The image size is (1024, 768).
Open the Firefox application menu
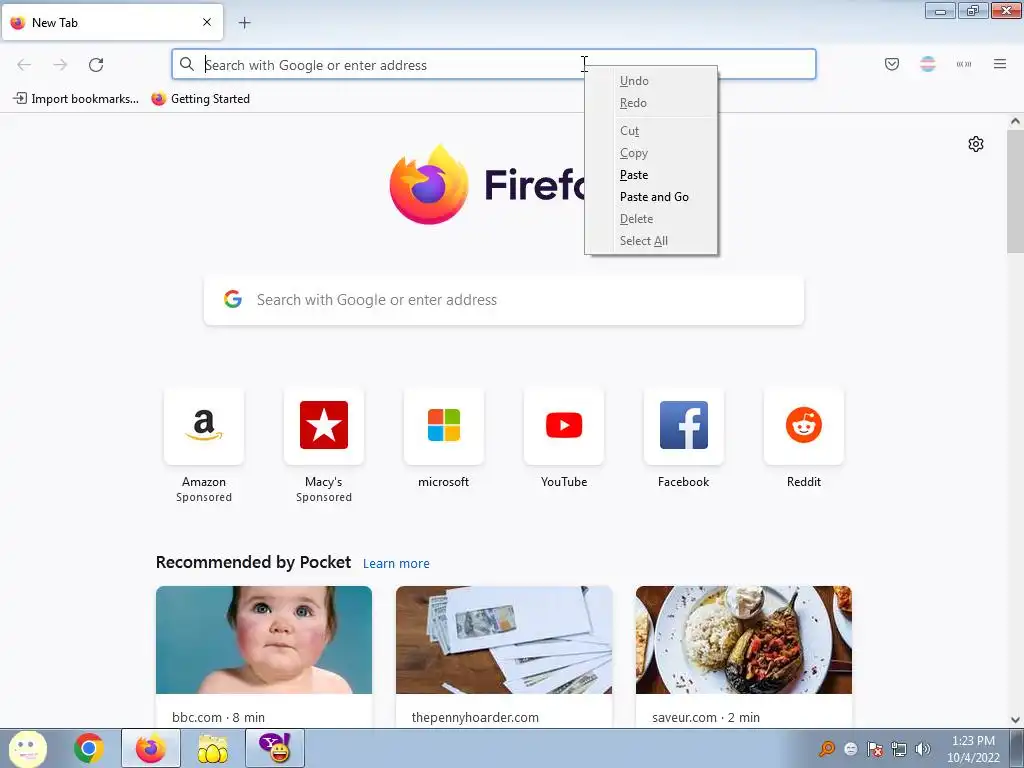(x=1000, y=64)
